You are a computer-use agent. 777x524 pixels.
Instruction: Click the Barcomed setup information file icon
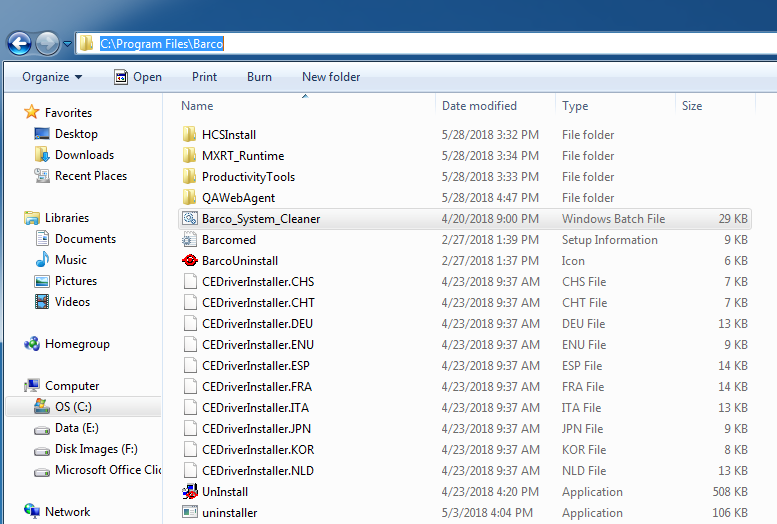tap(189, 239)
